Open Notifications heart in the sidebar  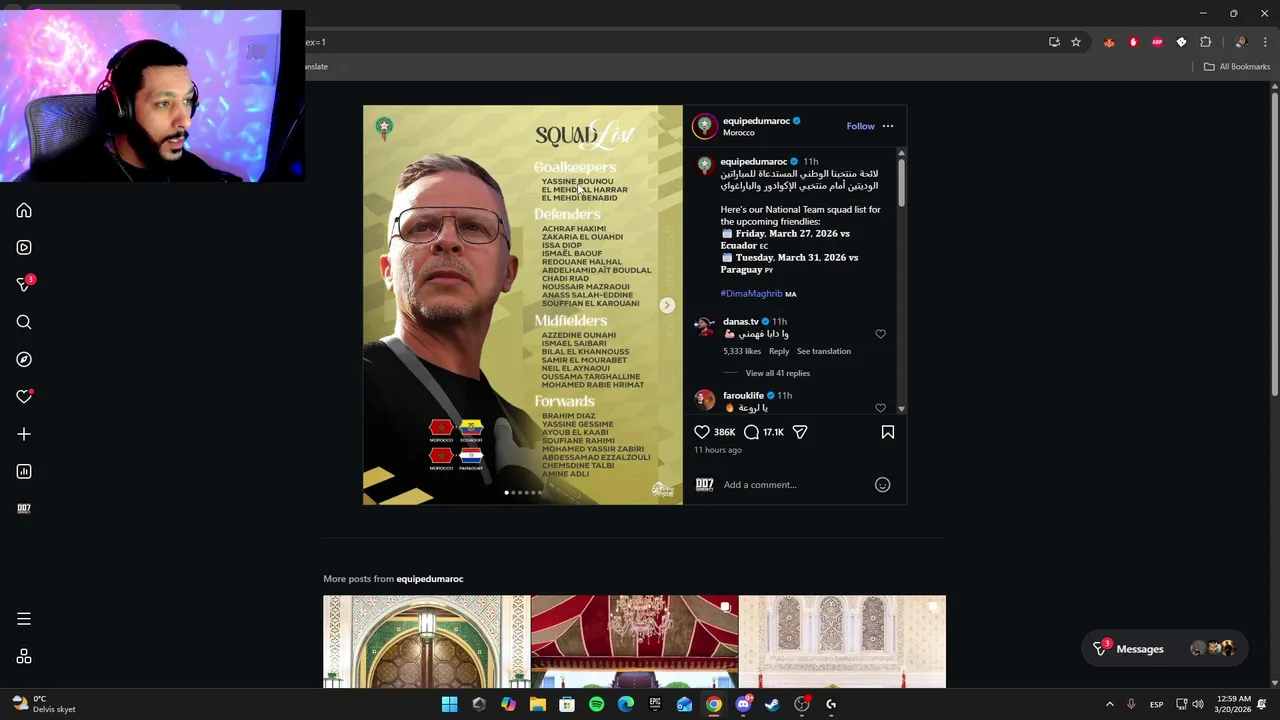pyautogui.click(x=24, y=397)
